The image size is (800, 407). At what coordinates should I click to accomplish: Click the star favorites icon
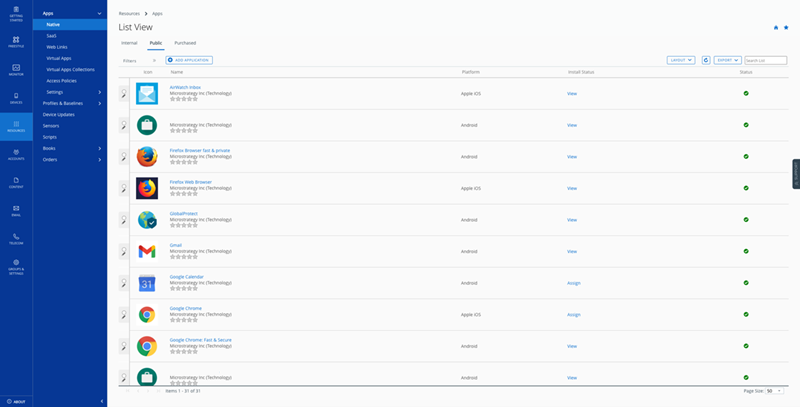coord(786,27)
